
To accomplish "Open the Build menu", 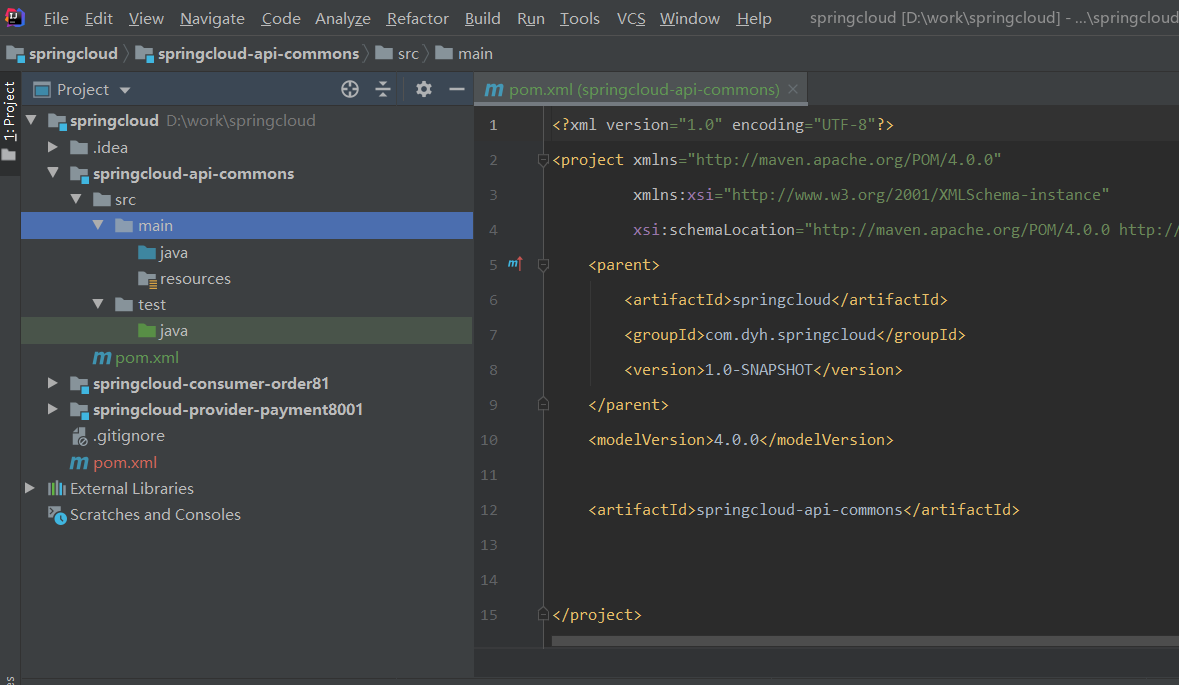I will (x=483, y=18).
